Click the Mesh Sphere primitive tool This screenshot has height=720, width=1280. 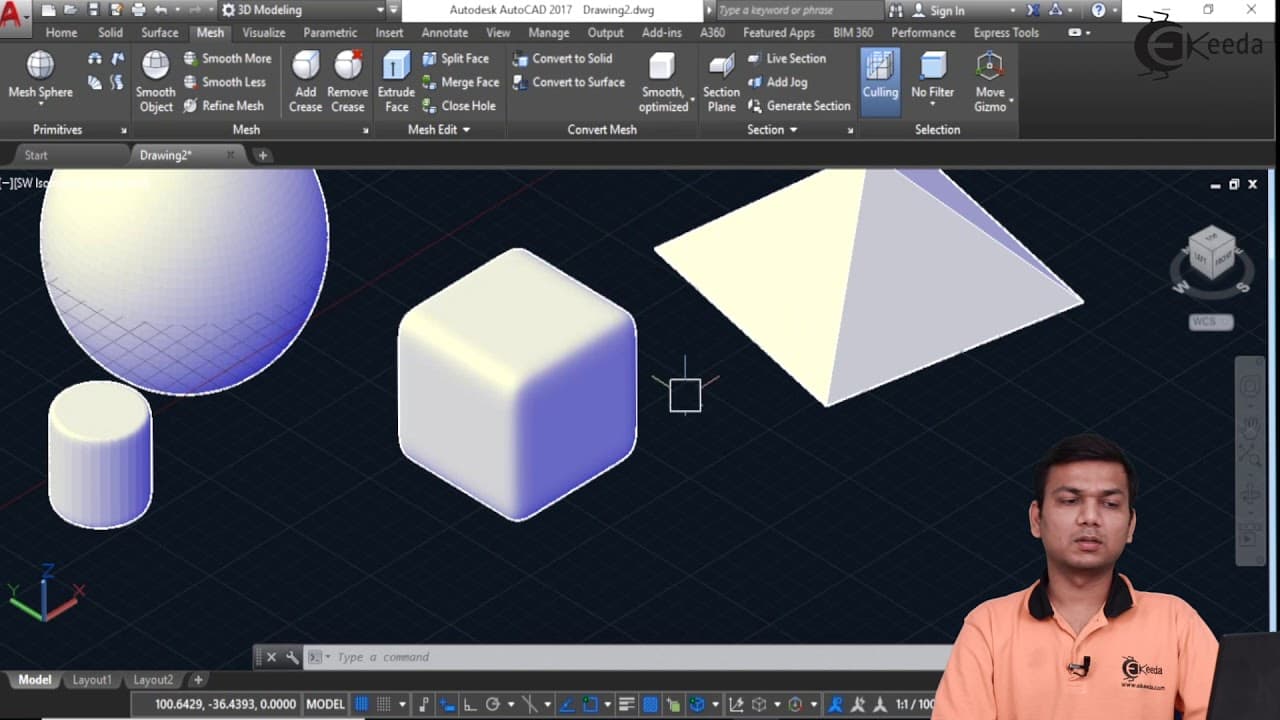point(41,75)
